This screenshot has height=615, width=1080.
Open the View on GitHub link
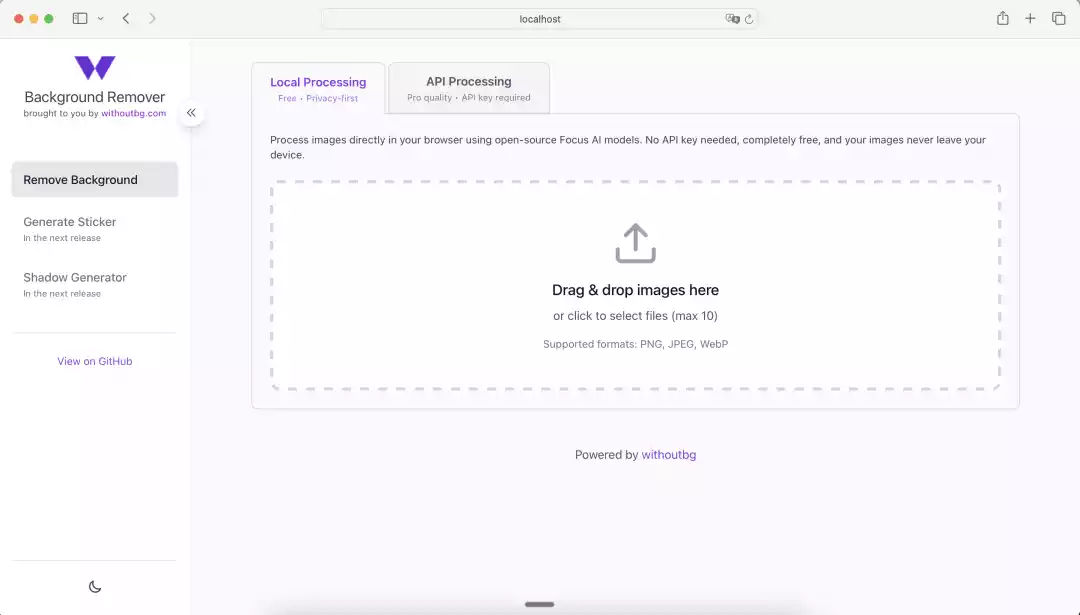tap(95, 361)
